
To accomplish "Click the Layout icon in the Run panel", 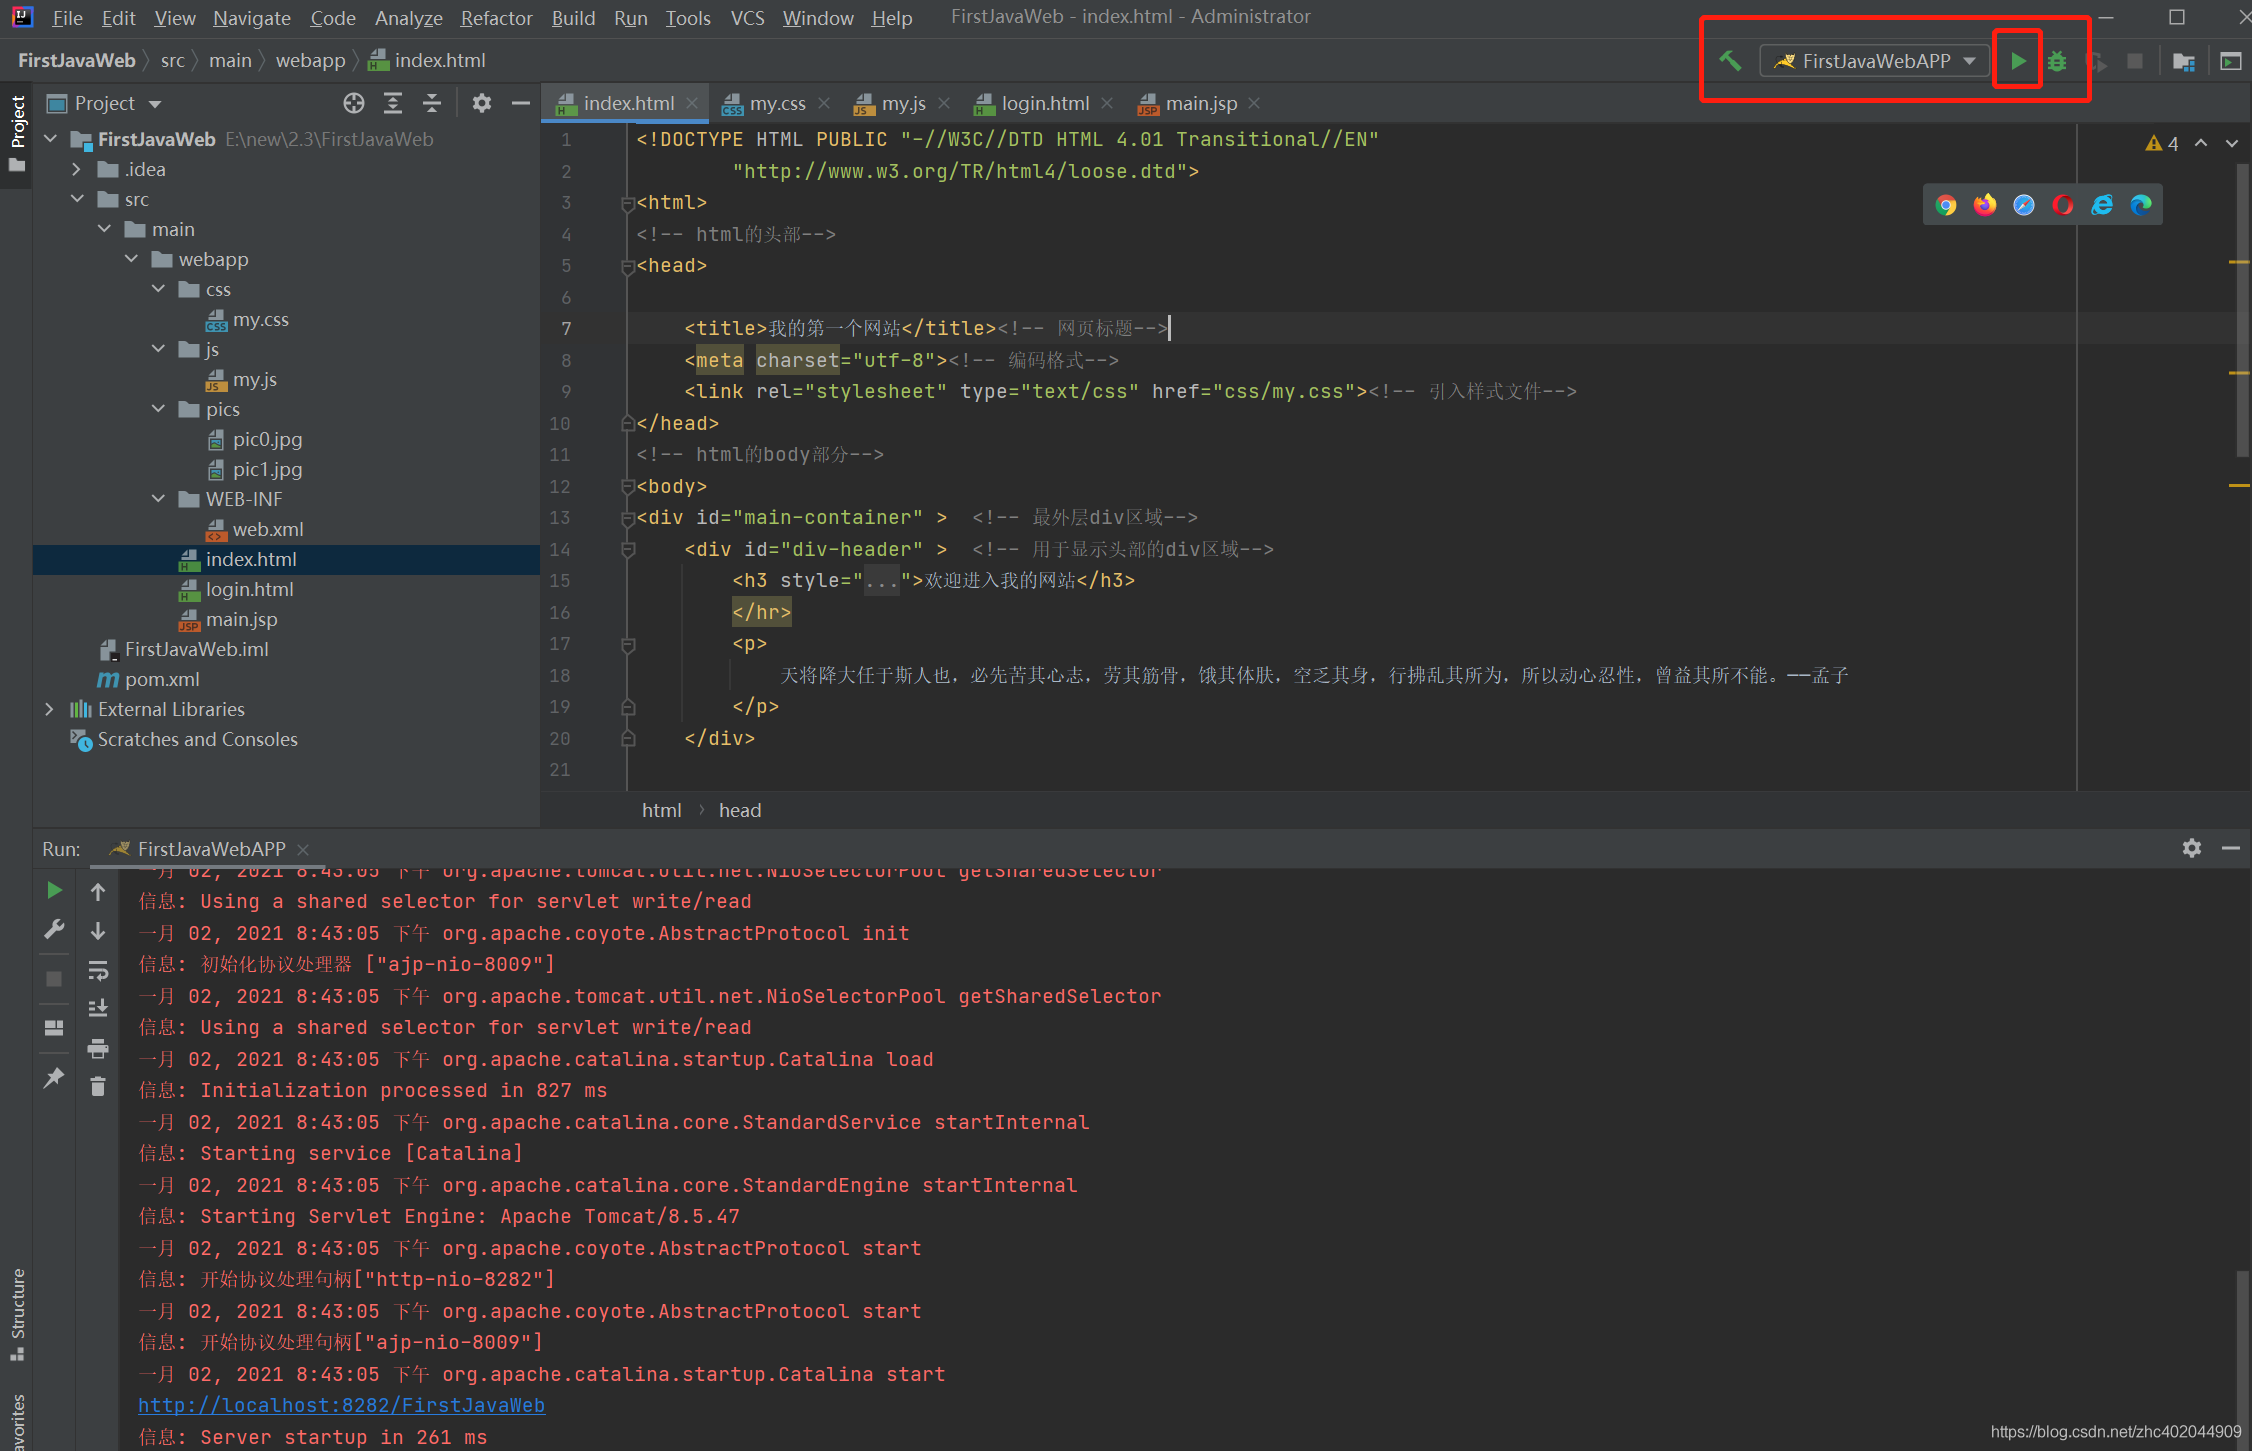I will (x=54, y=1028).
